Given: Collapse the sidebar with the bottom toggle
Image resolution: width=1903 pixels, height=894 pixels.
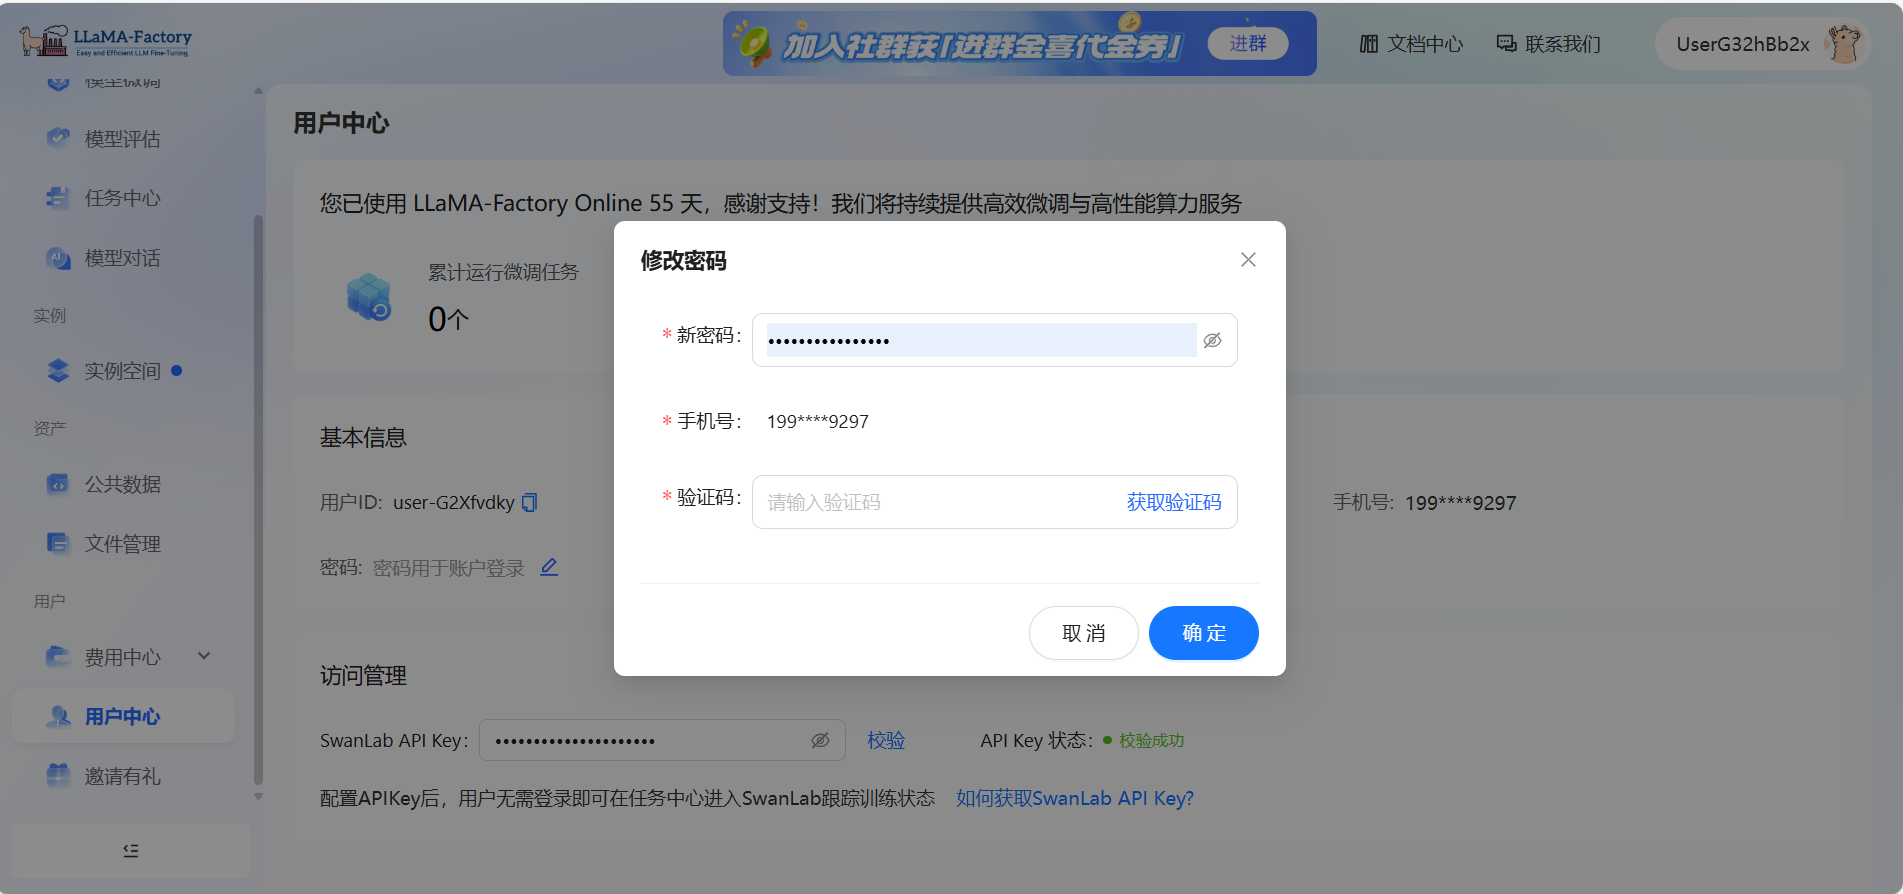Looking at the screenshot, I should pos(131,851).
